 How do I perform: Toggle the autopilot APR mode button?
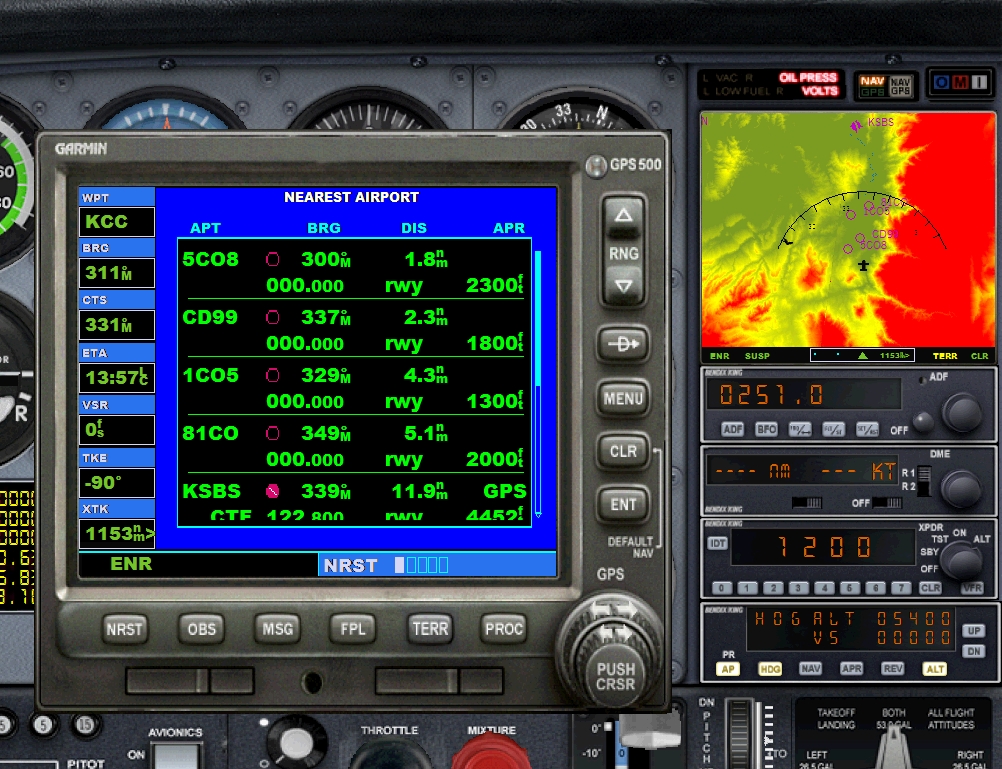[x=851, y=669]
